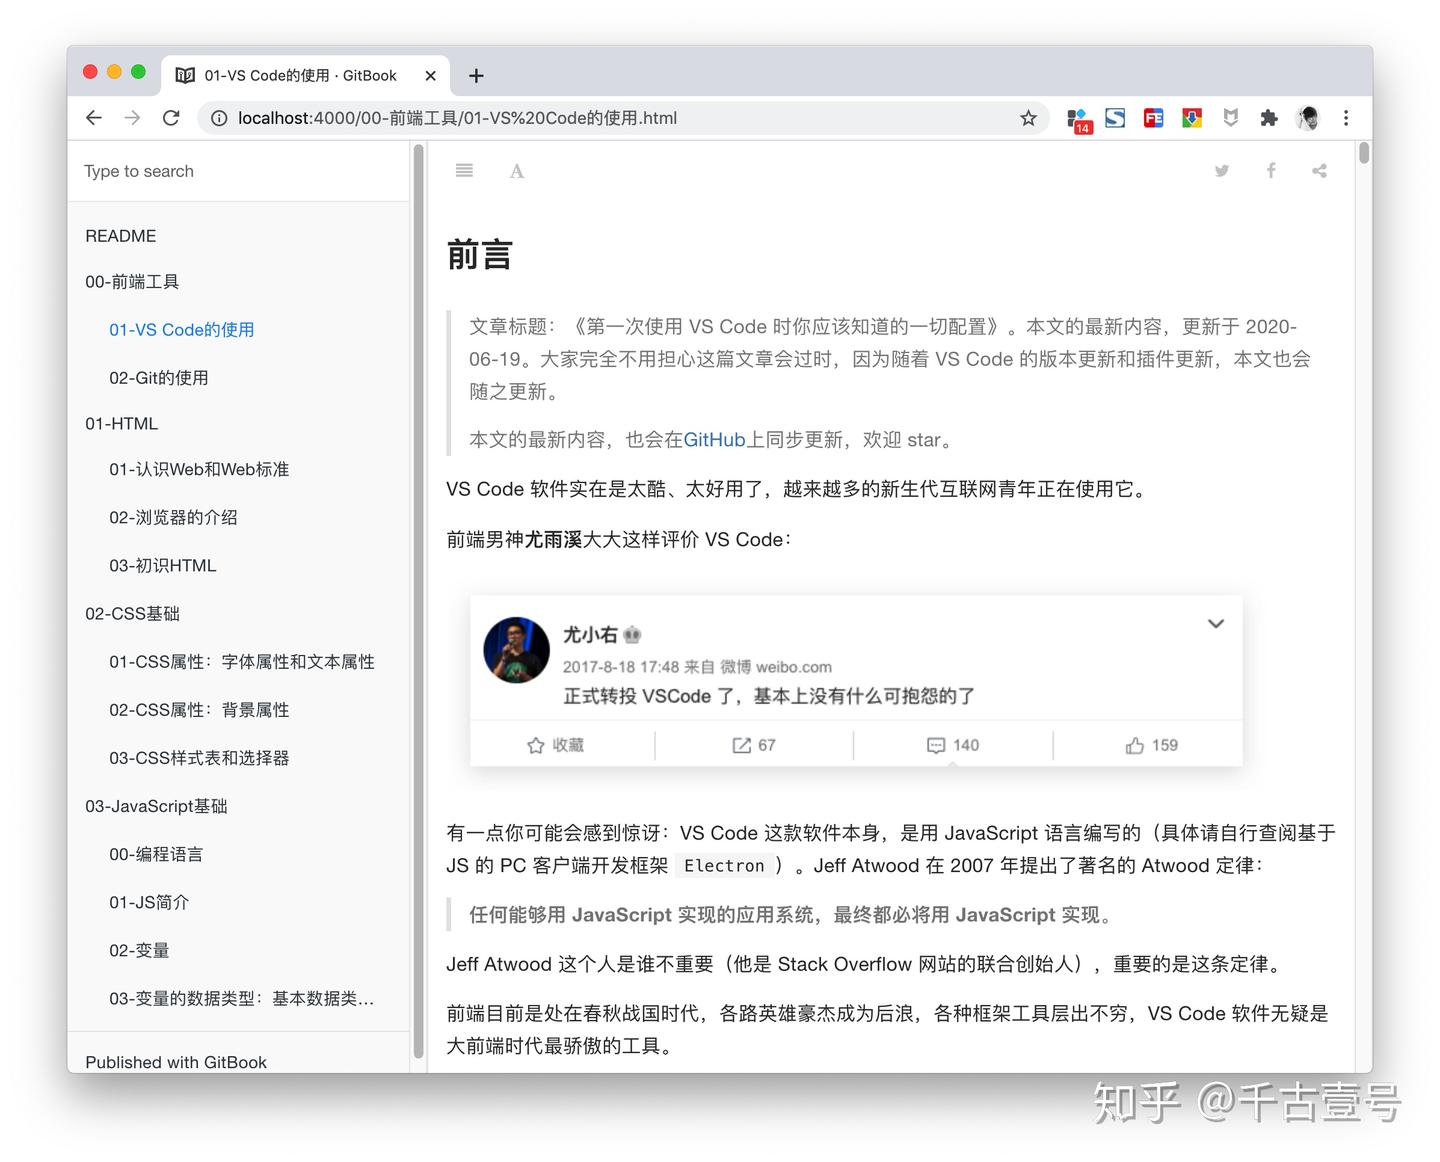Share the page via the Facebook icon
The width and height of the screenshot is (1440, 1162).
[1270, 170]
